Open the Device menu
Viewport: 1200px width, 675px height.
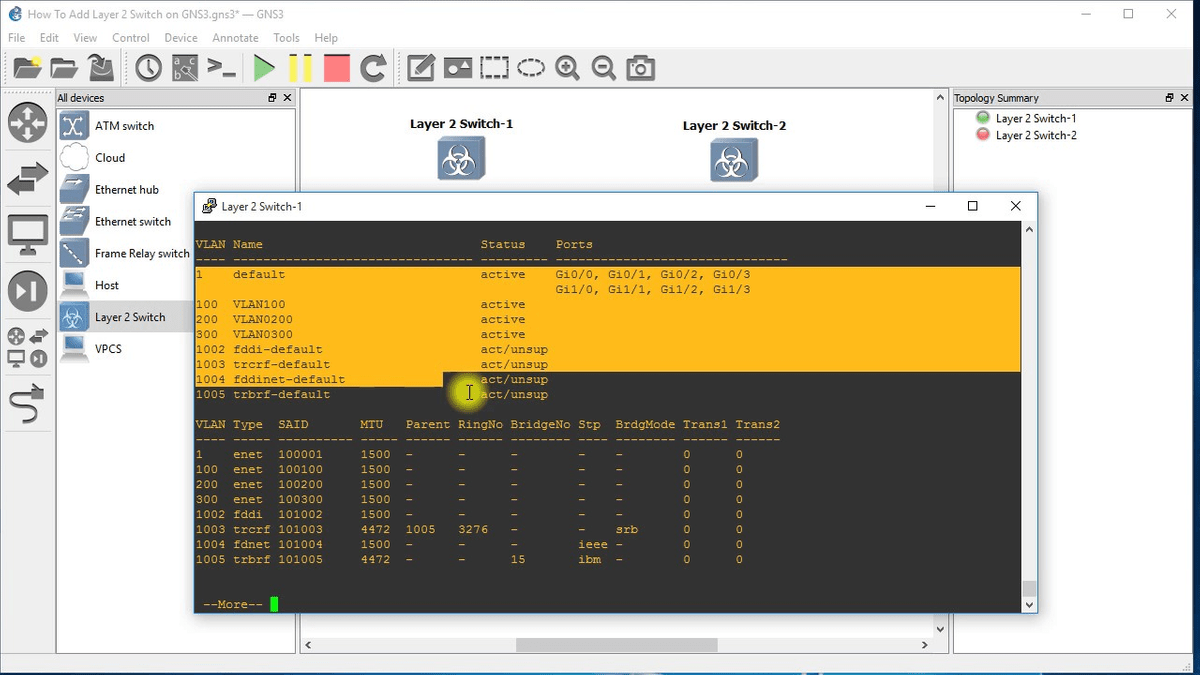(x=181, y=38)
